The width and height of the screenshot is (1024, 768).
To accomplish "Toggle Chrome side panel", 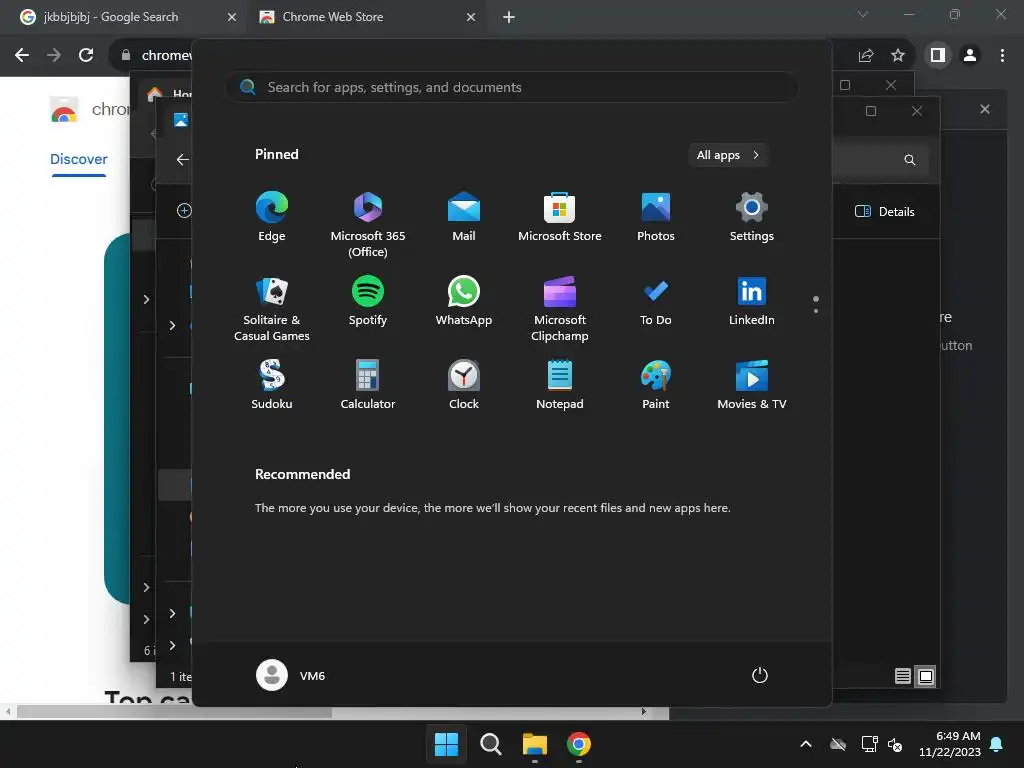I will coord(938,56).
